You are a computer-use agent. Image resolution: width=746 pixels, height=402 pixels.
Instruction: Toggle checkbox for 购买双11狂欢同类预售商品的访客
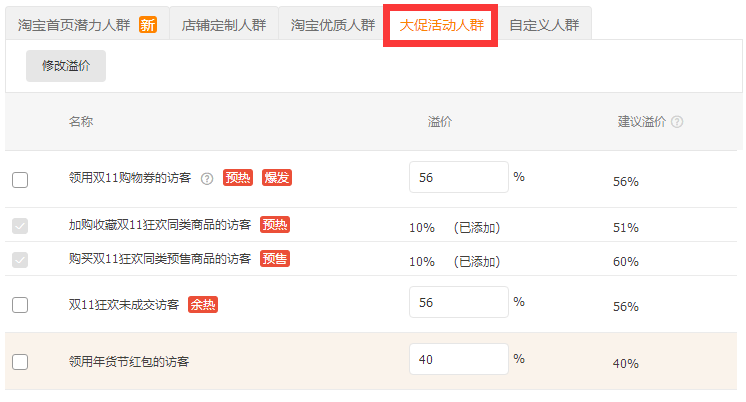click(x=20, y=260)
